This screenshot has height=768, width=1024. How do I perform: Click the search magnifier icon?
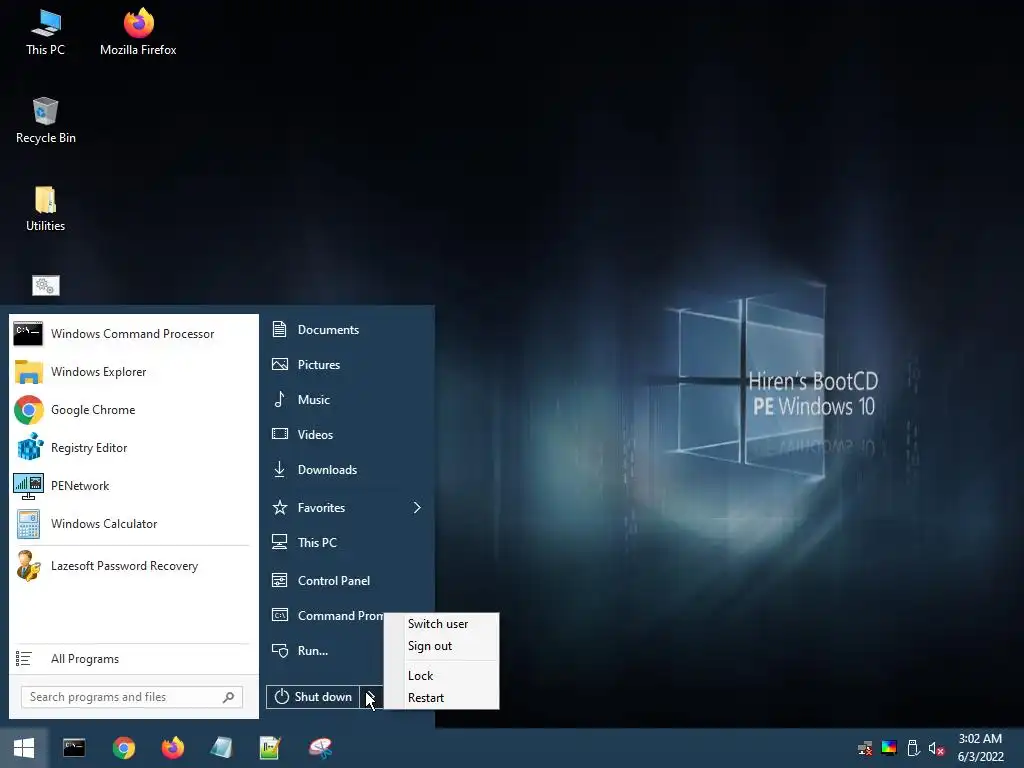228,697
